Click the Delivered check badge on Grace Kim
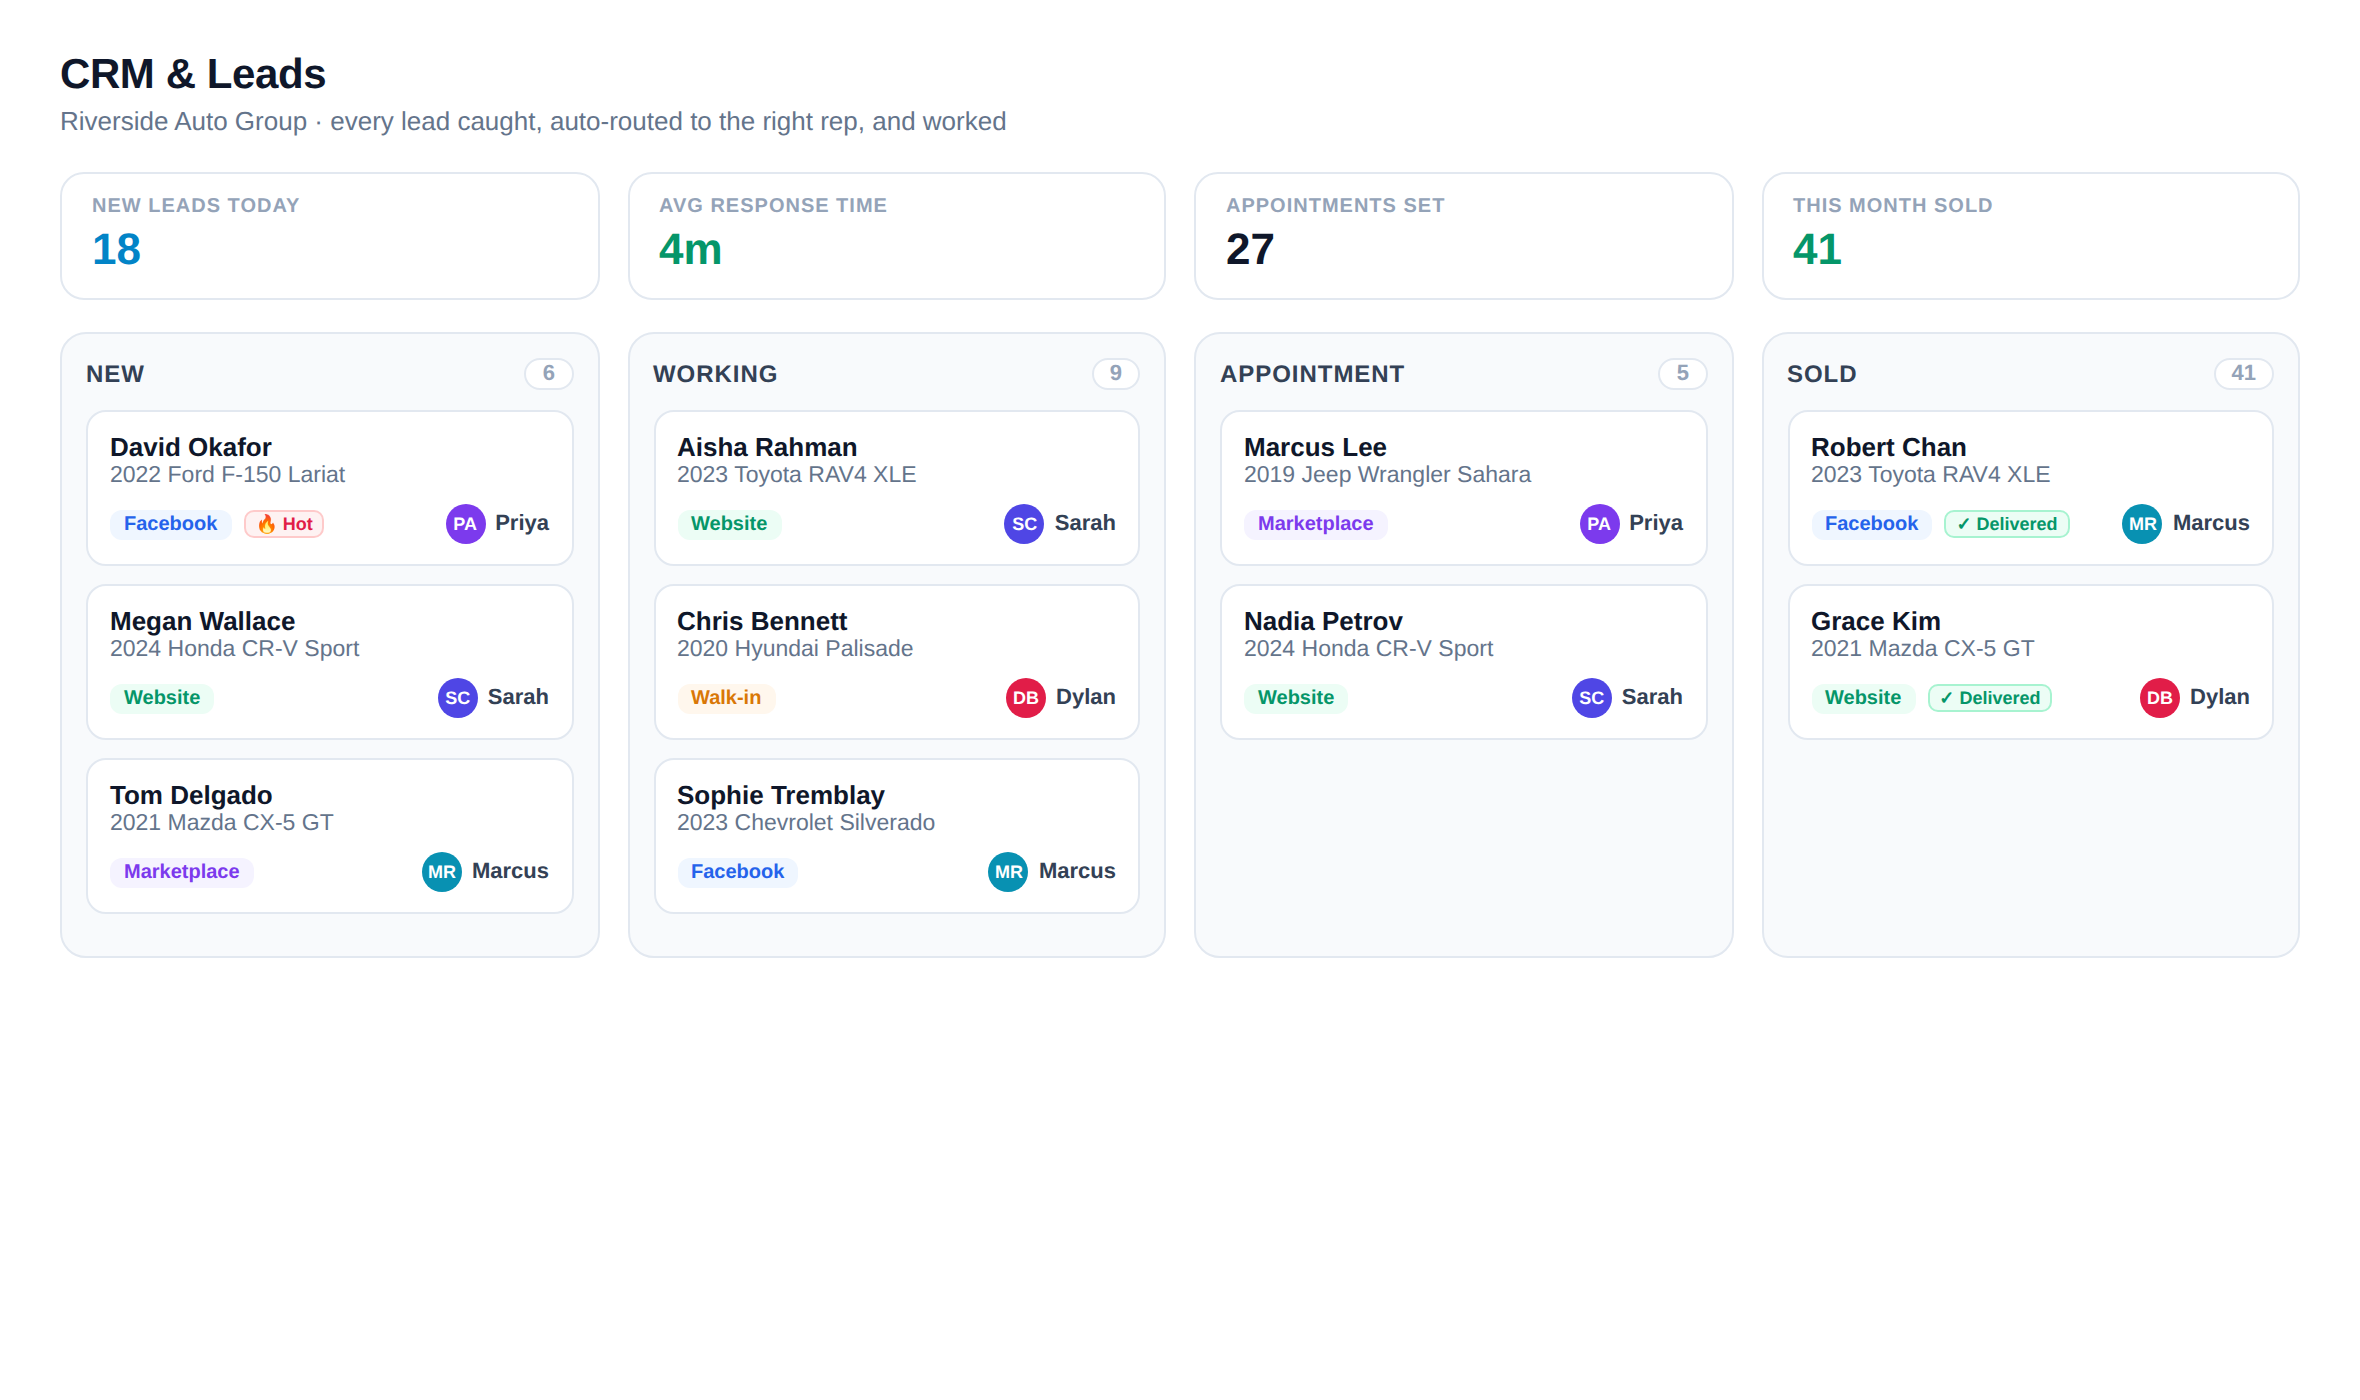The image size is (2360, 1400). tap(1989, 698)
